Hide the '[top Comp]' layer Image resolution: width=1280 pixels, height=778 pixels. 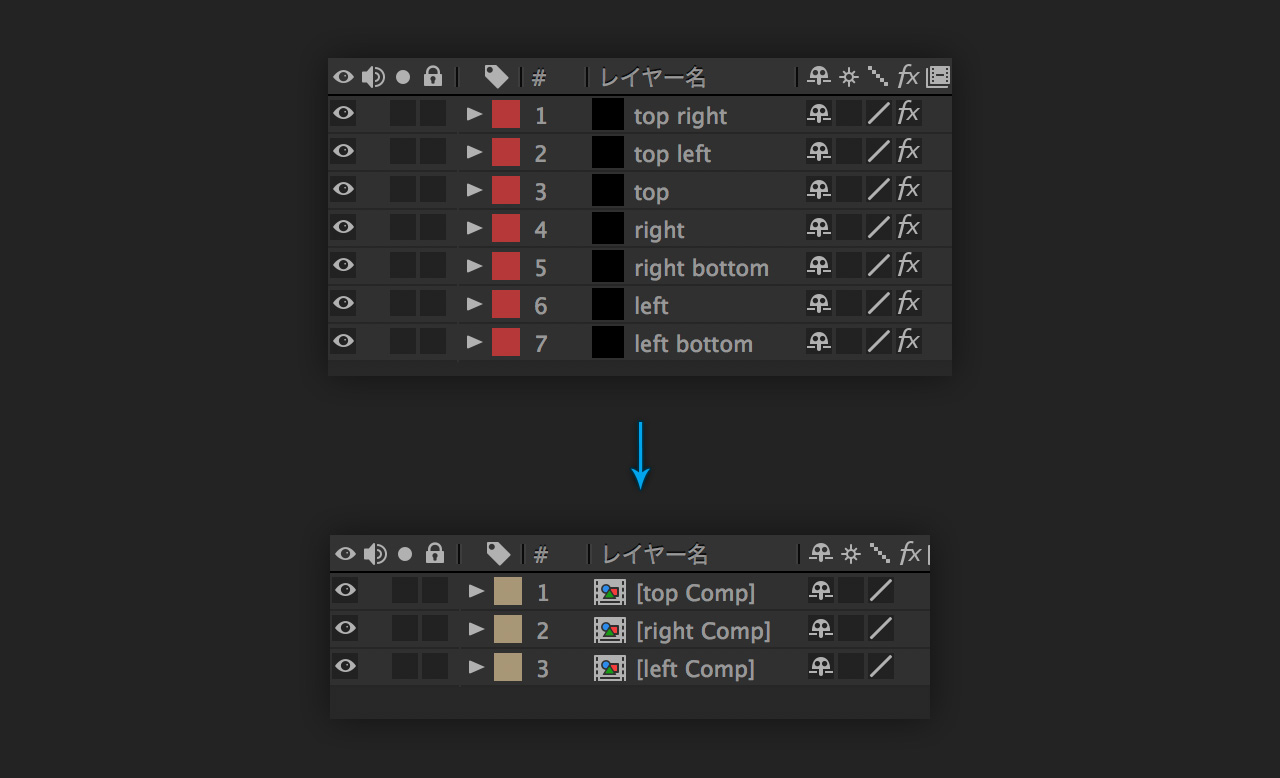[345, 591]
